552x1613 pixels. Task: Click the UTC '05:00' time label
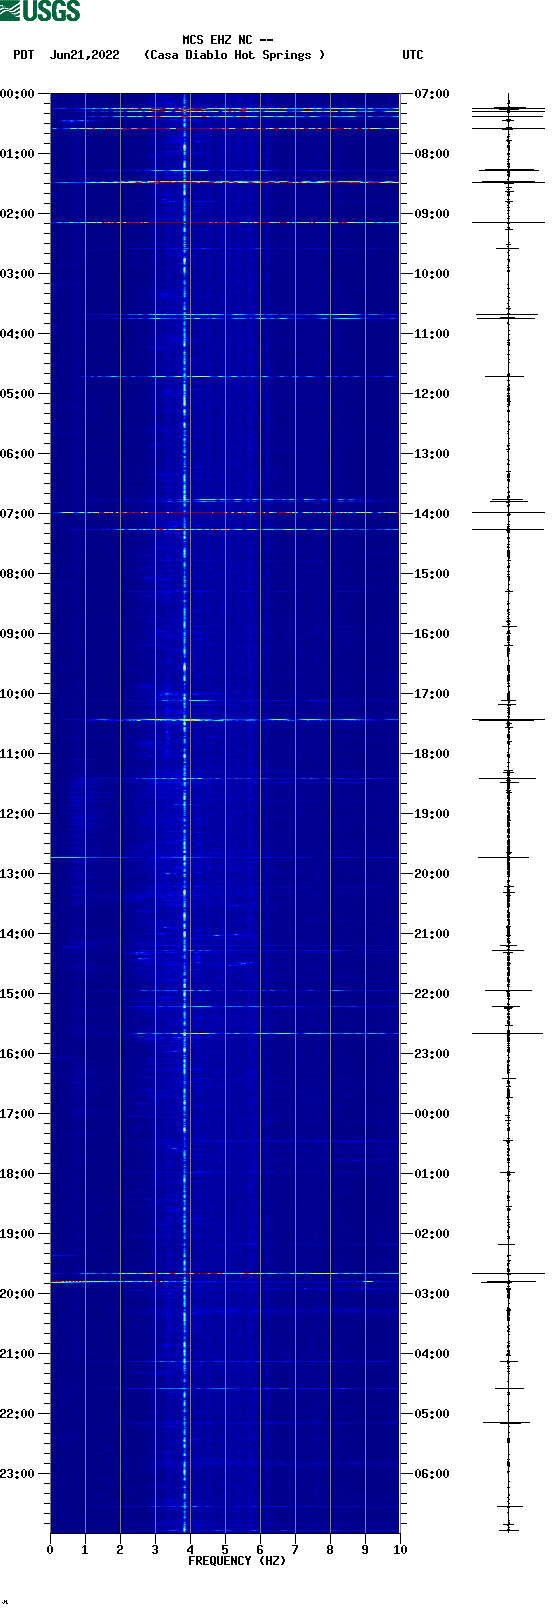432,1414
